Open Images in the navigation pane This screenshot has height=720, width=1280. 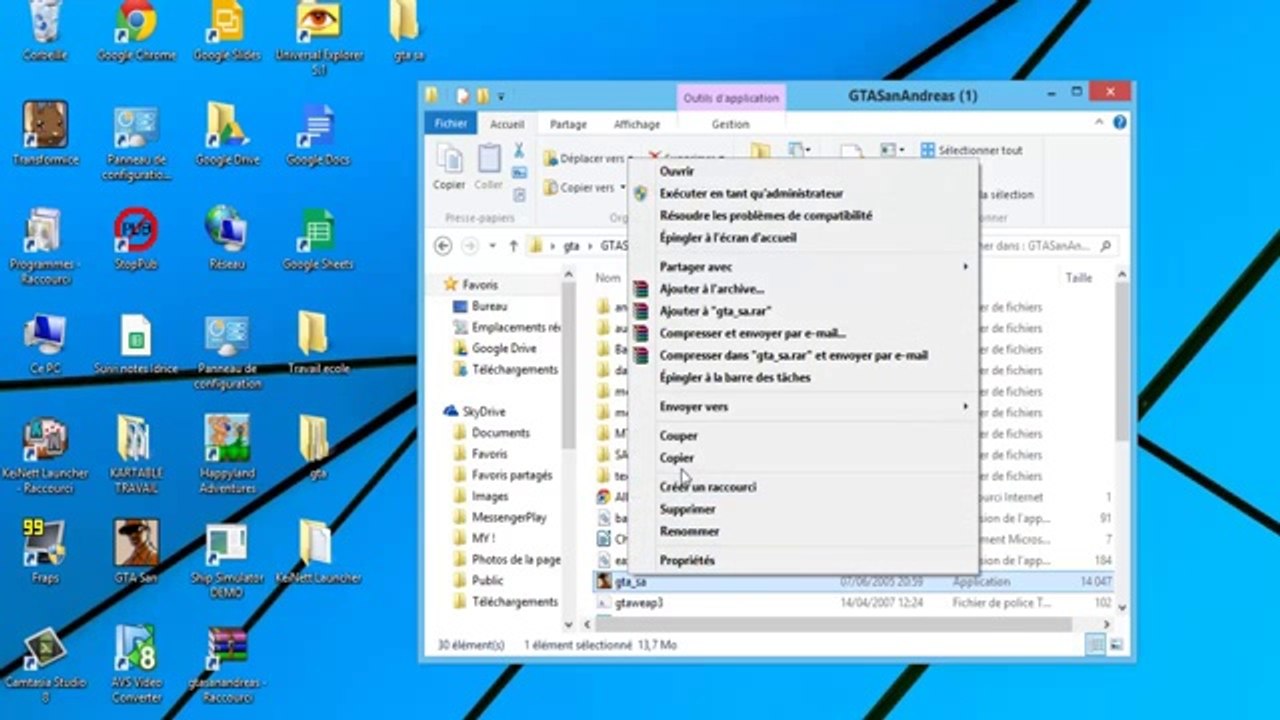pos(490,496)
